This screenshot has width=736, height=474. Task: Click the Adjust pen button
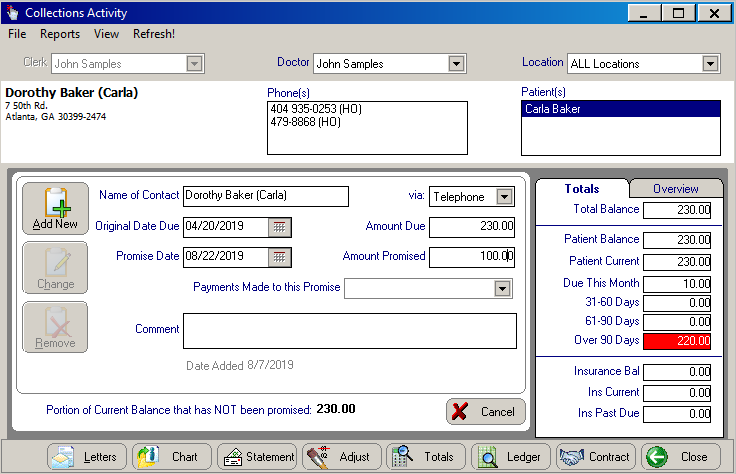(x=342, y=457)
